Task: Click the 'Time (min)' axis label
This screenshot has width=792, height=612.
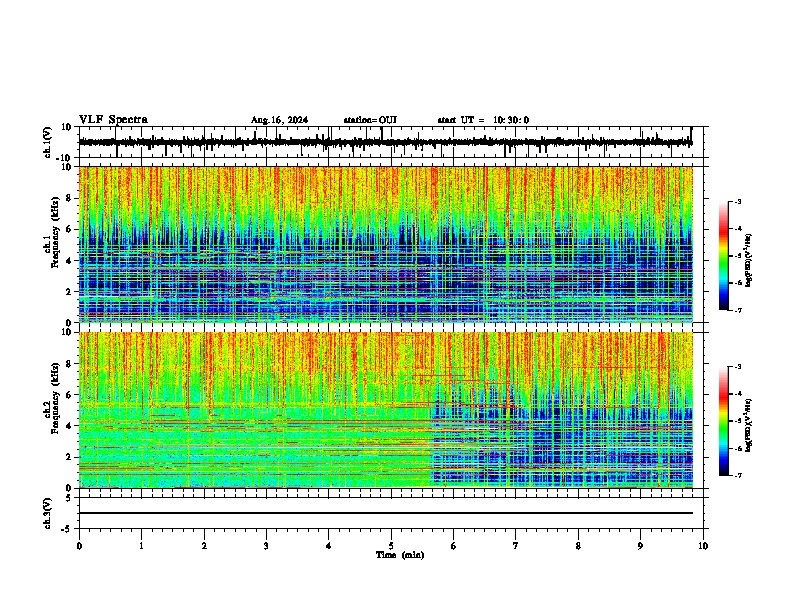Action: click(400, 555)
